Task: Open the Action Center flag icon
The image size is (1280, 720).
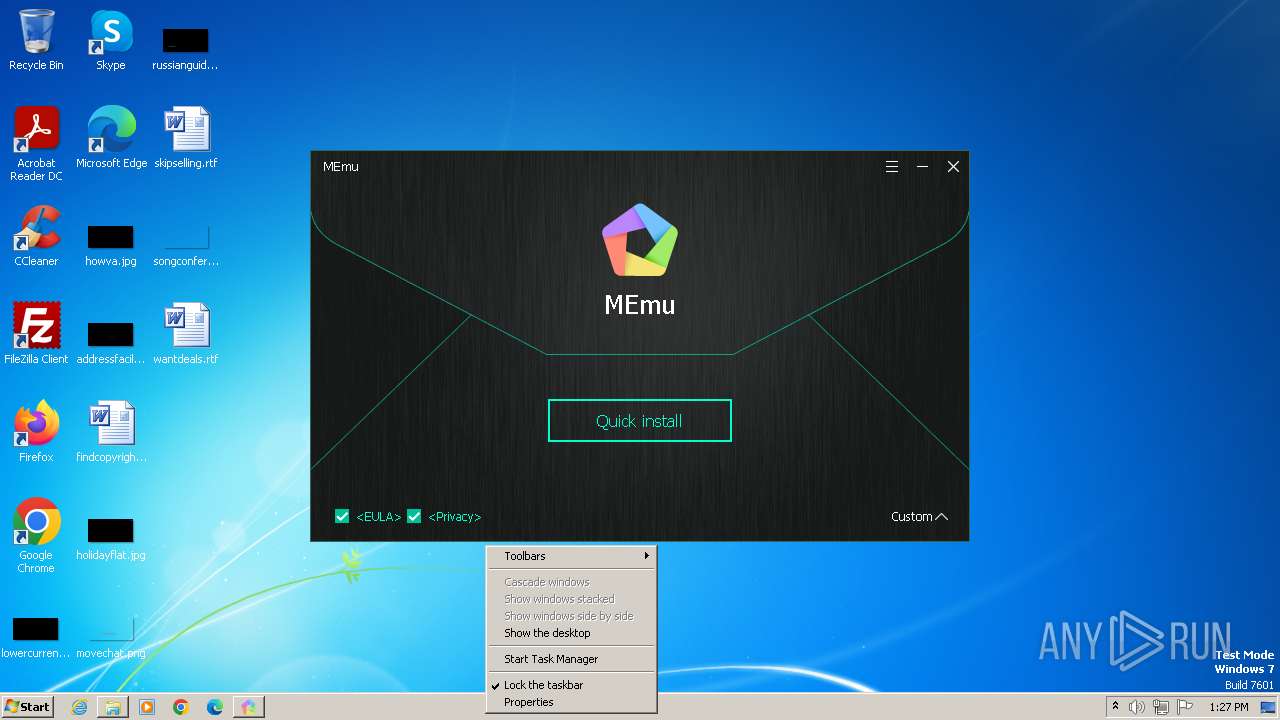Action: pos(1185,707)
